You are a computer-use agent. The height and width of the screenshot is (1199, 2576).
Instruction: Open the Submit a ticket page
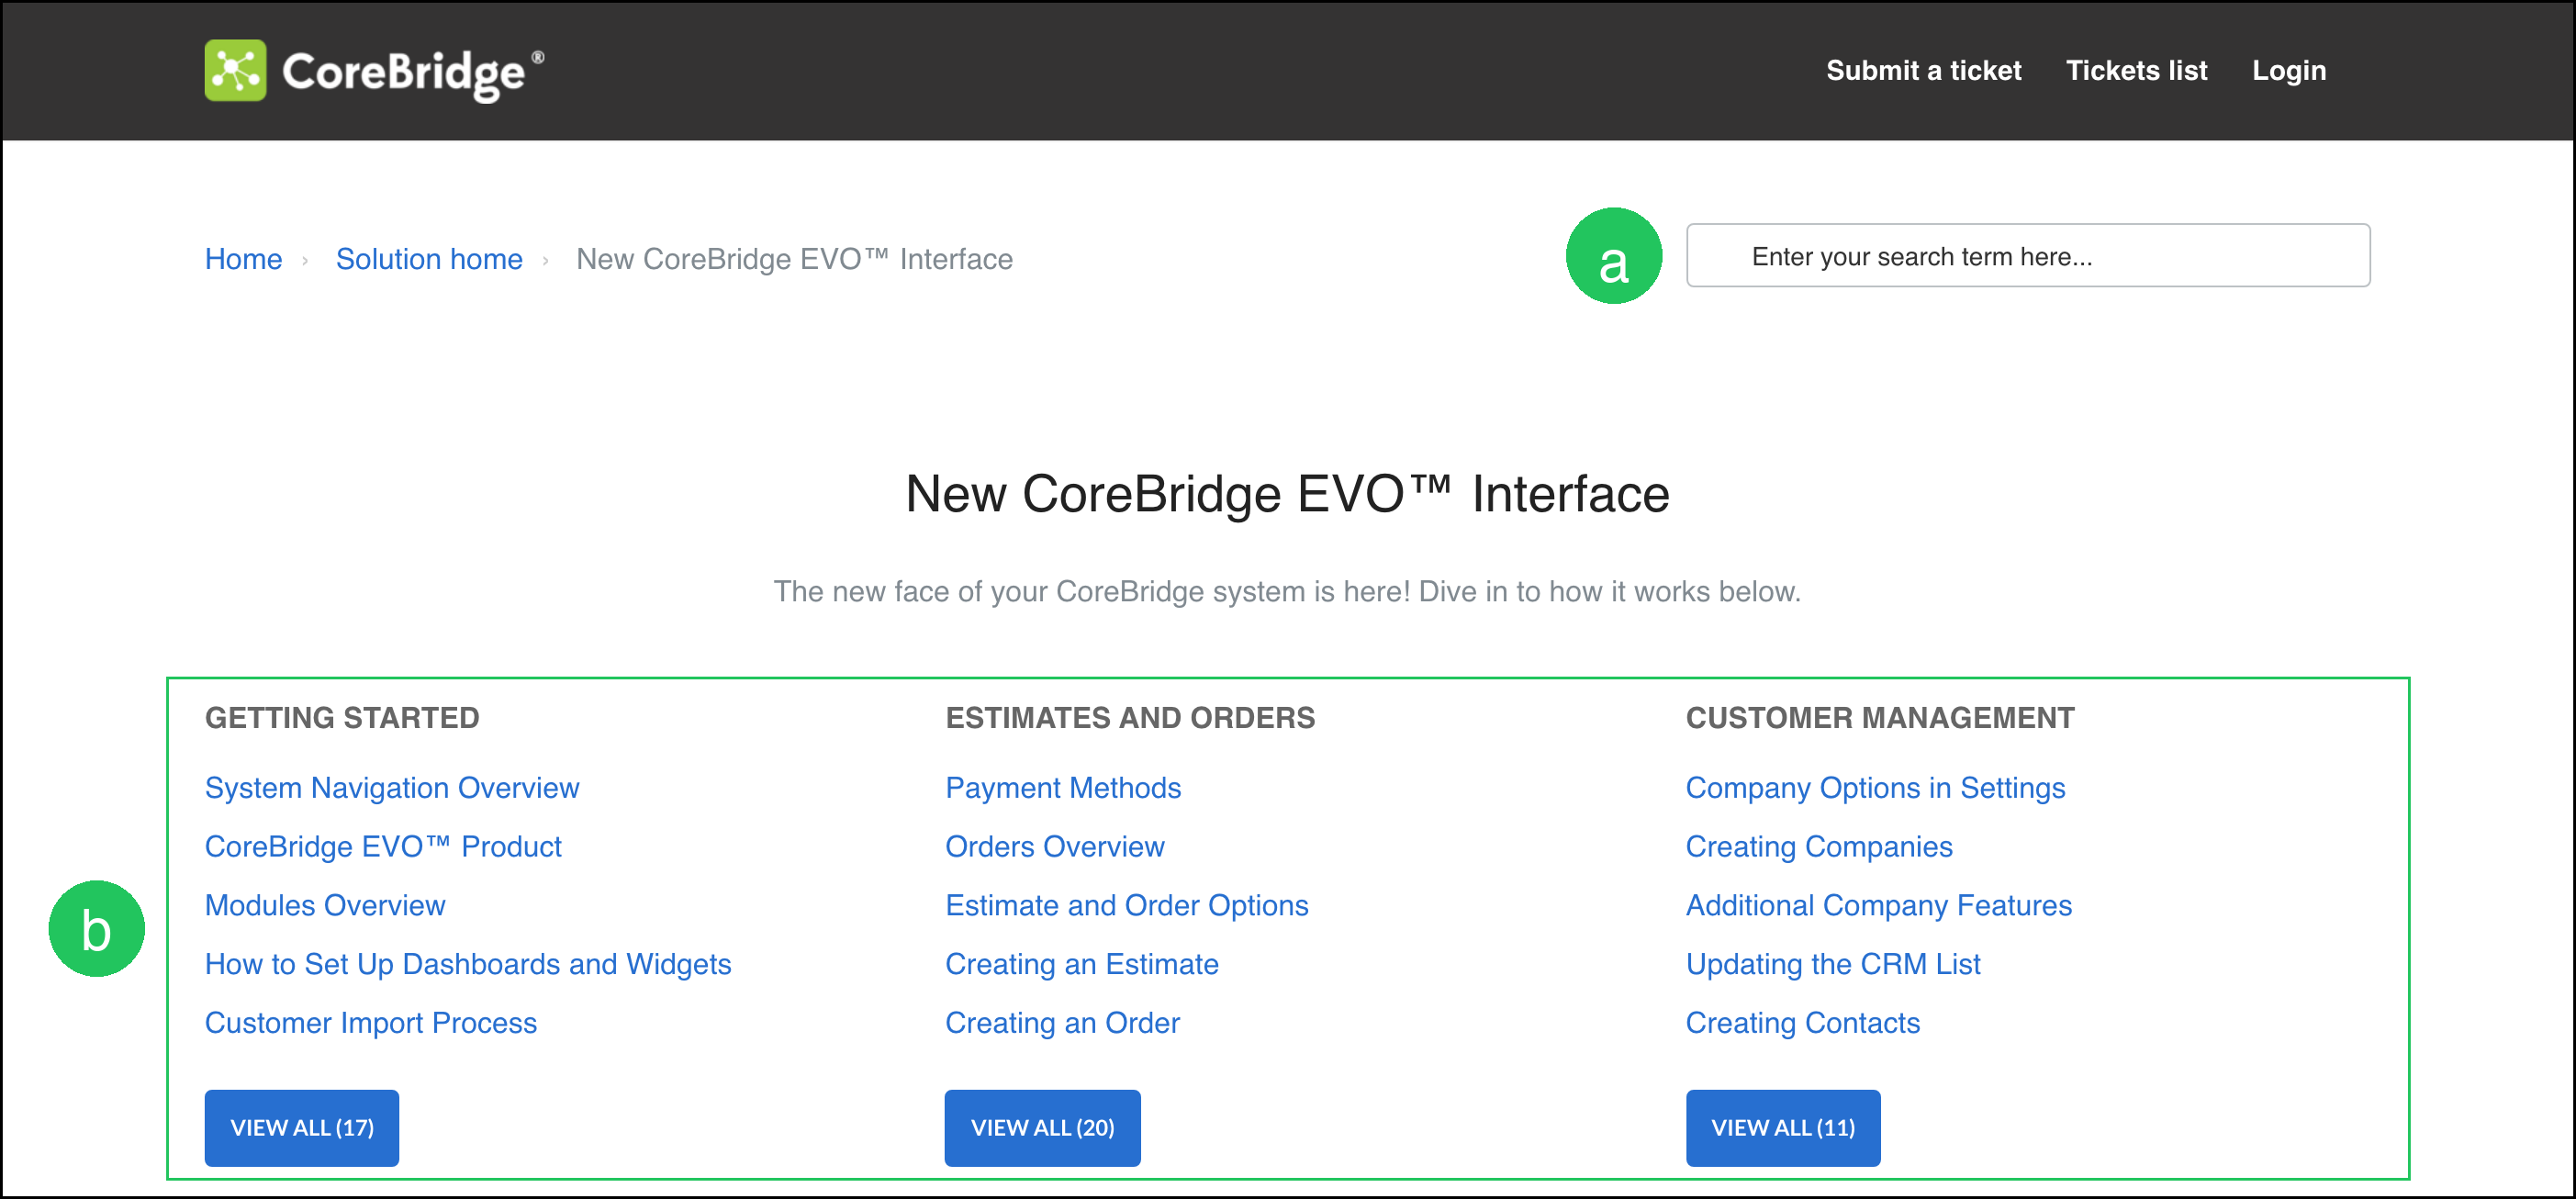1922,71
